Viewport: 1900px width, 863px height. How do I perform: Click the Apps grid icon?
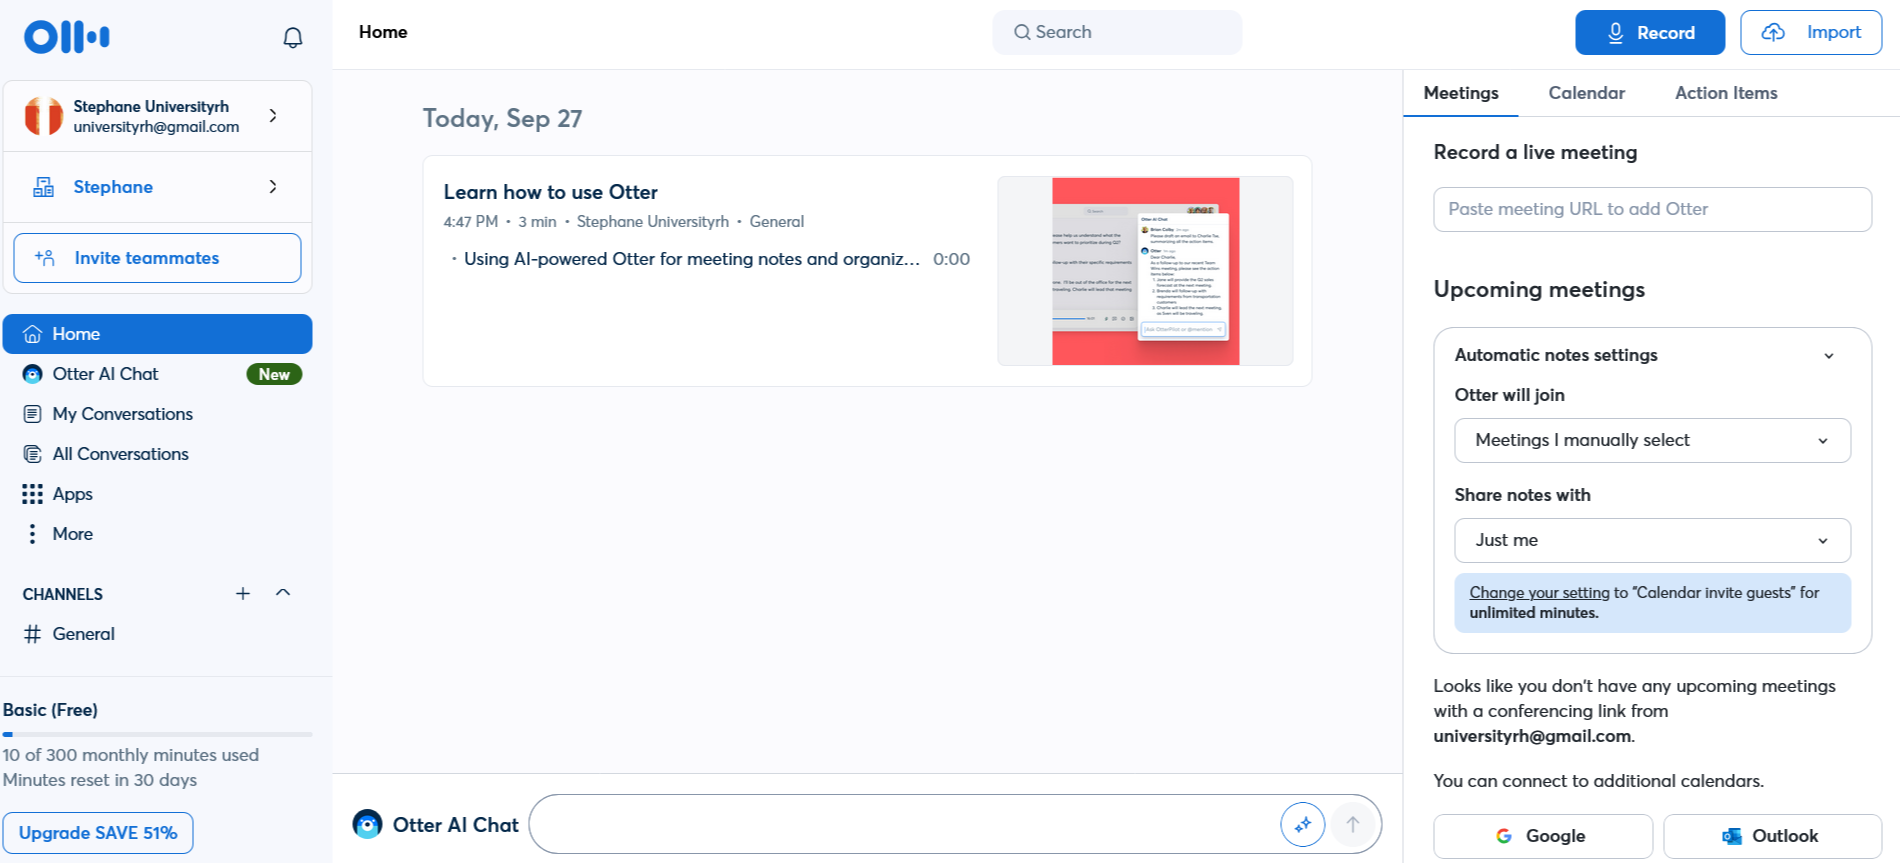point(33,494)
